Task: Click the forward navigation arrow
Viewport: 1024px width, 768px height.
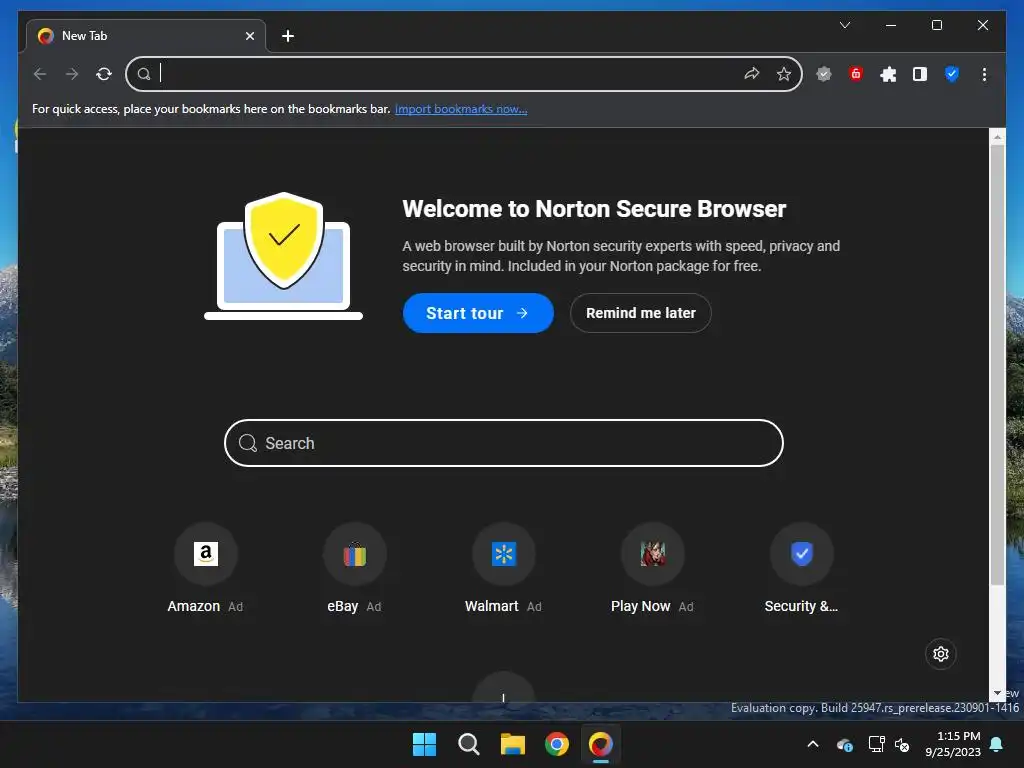Action: click(x=72, y=74)
